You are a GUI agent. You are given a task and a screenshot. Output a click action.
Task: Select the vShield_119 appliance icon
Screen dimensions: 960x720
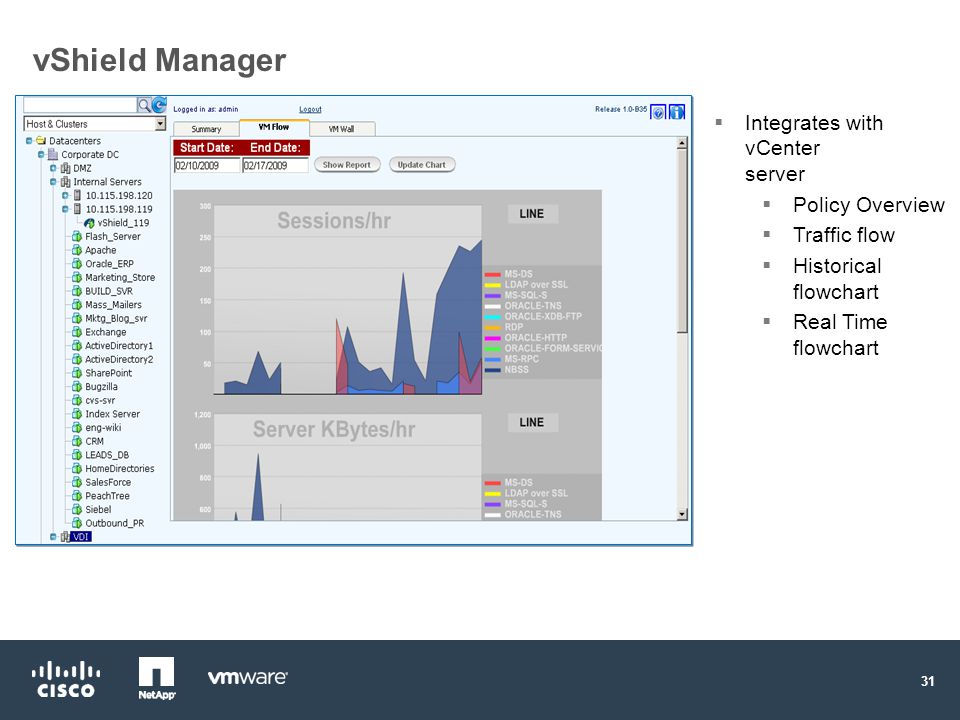pyautogui.click(x=89, y=223)
